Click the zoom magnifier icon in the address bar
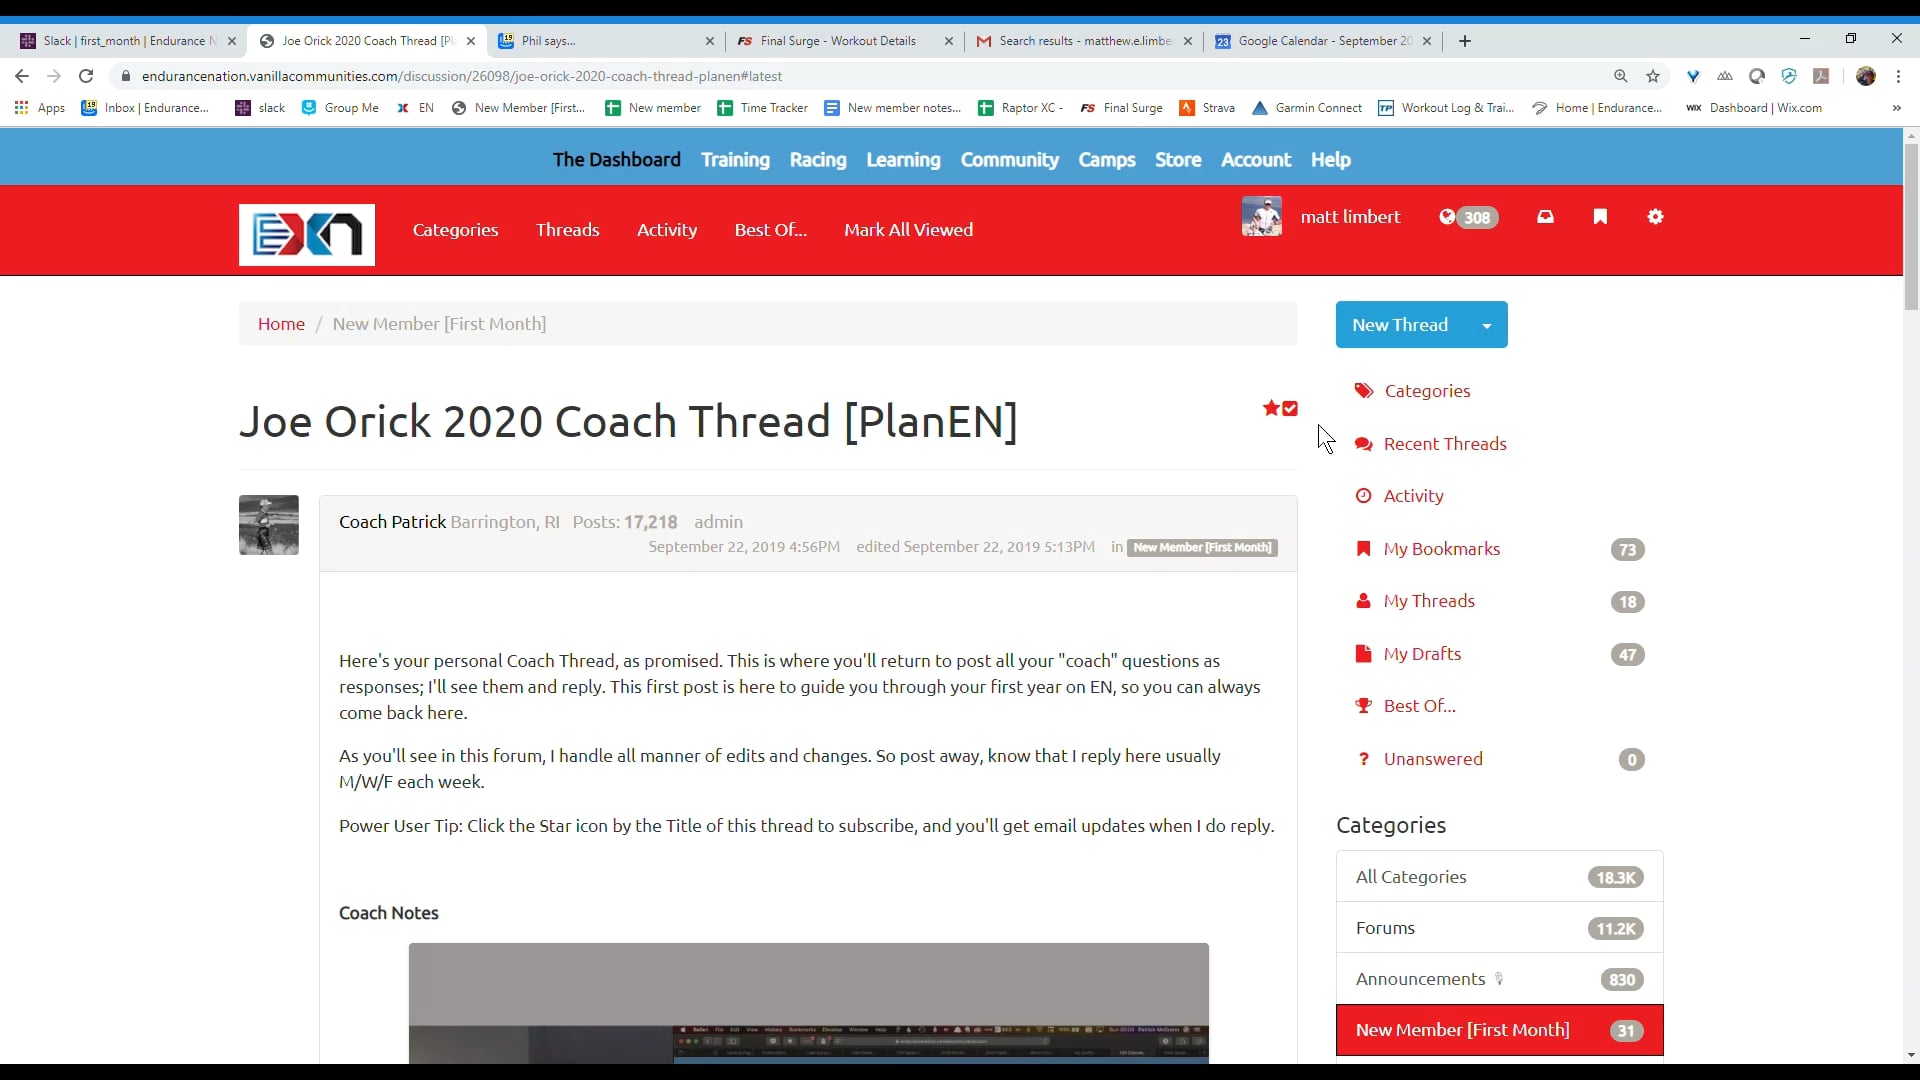 1621,76
